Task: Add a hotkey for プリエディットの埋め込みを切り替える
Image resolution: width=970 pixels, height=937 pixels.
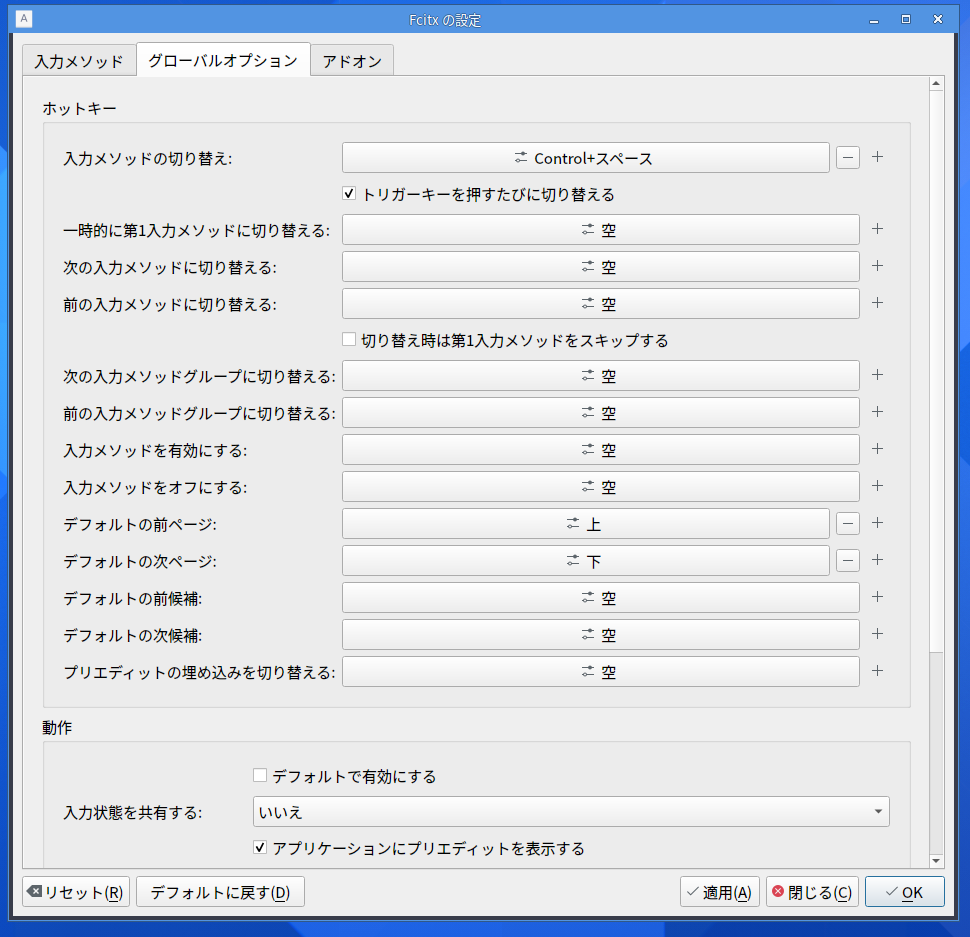Action: click(877, 672)
